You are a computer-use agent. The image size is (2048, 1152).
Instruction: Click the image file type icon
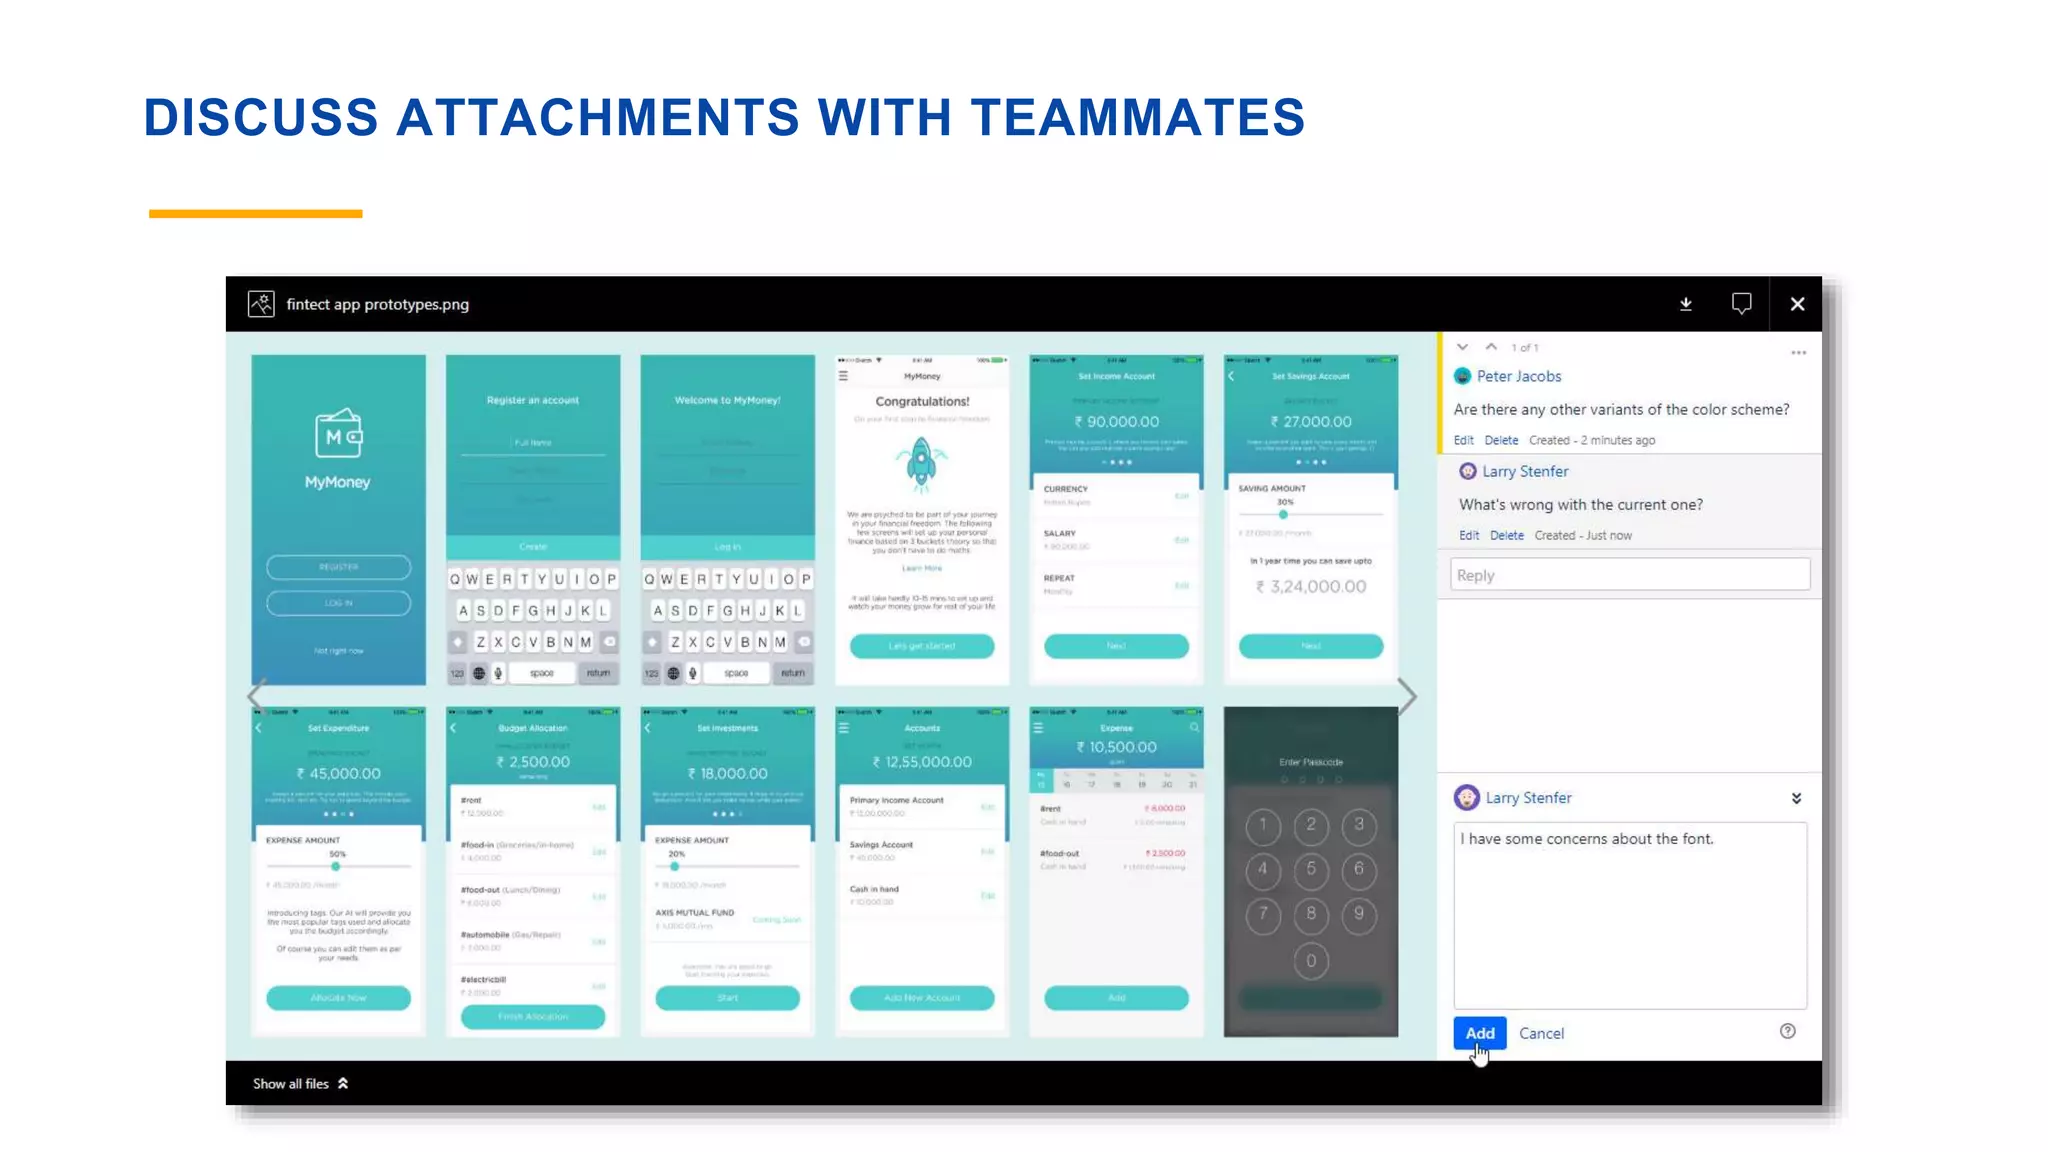tap(261, 304)
